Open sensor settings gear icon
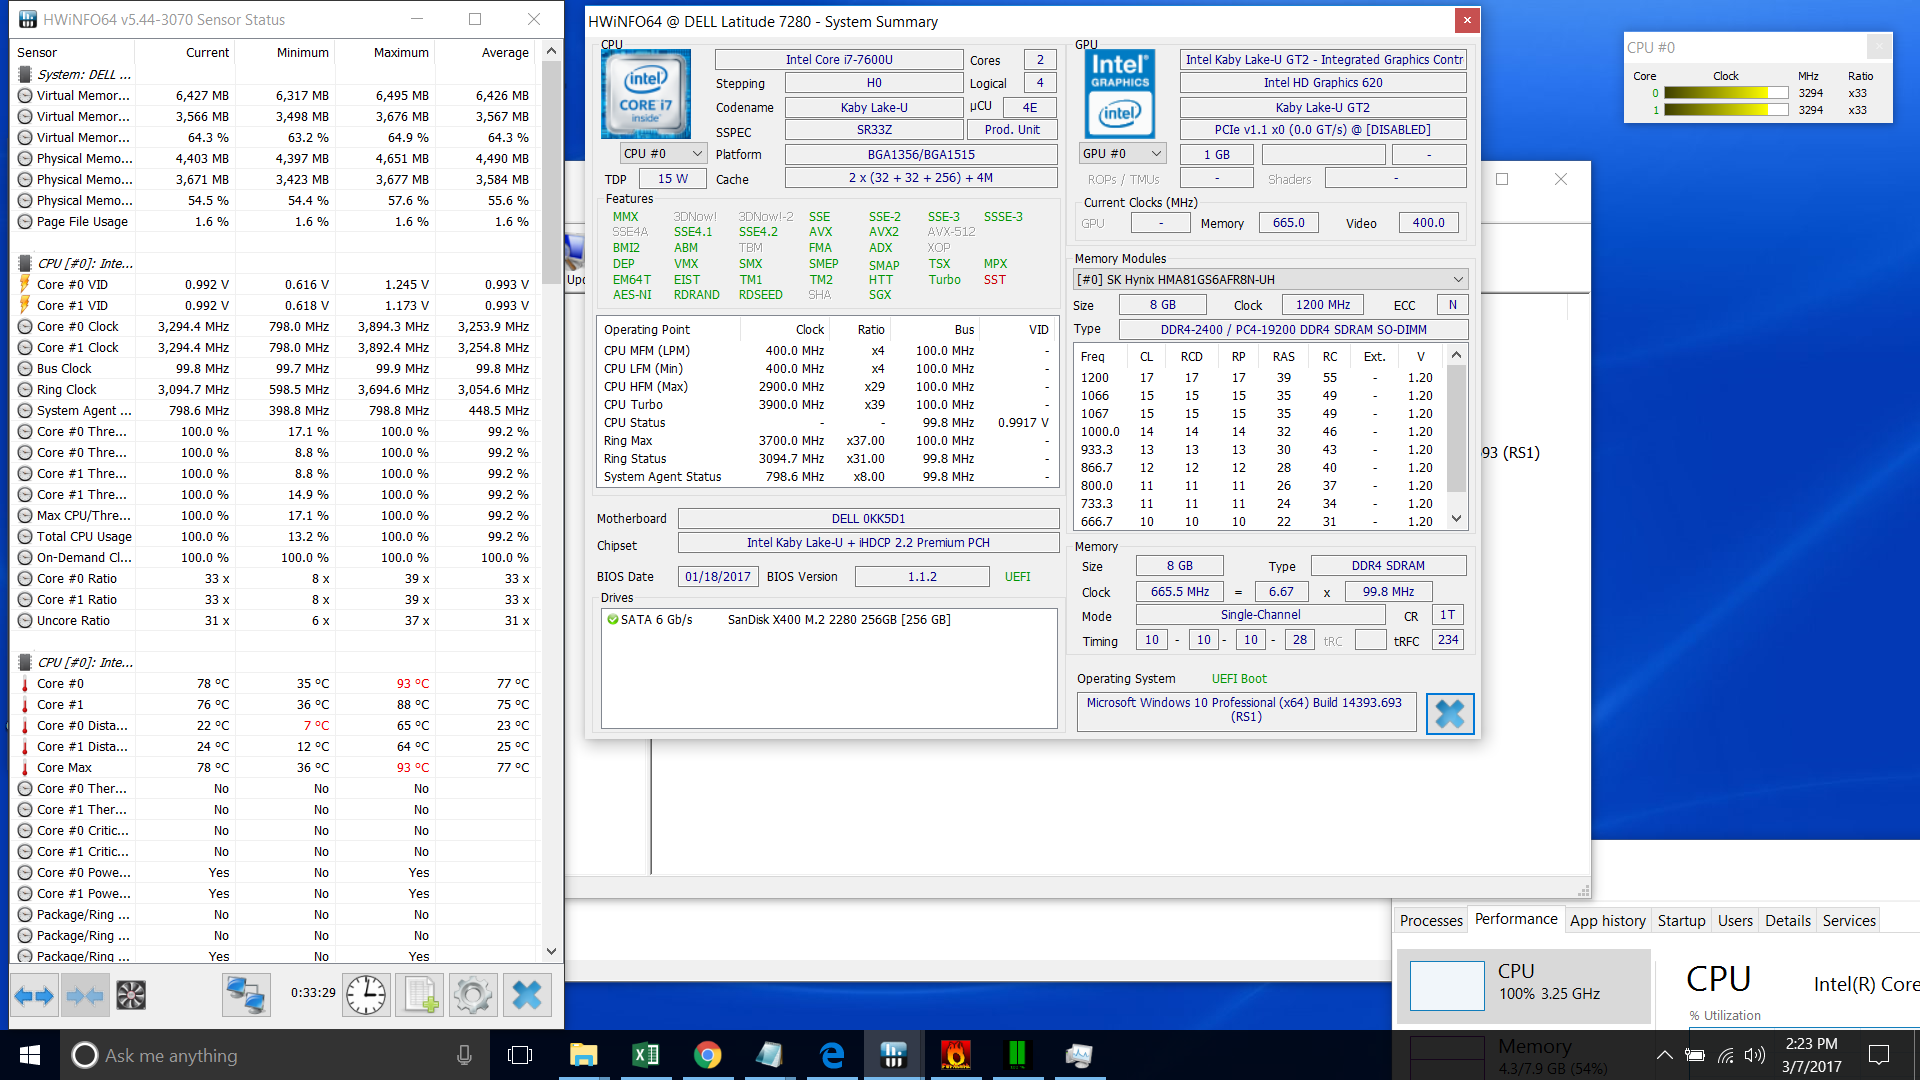This screenshot has height=1080, width=1920. 473,995
